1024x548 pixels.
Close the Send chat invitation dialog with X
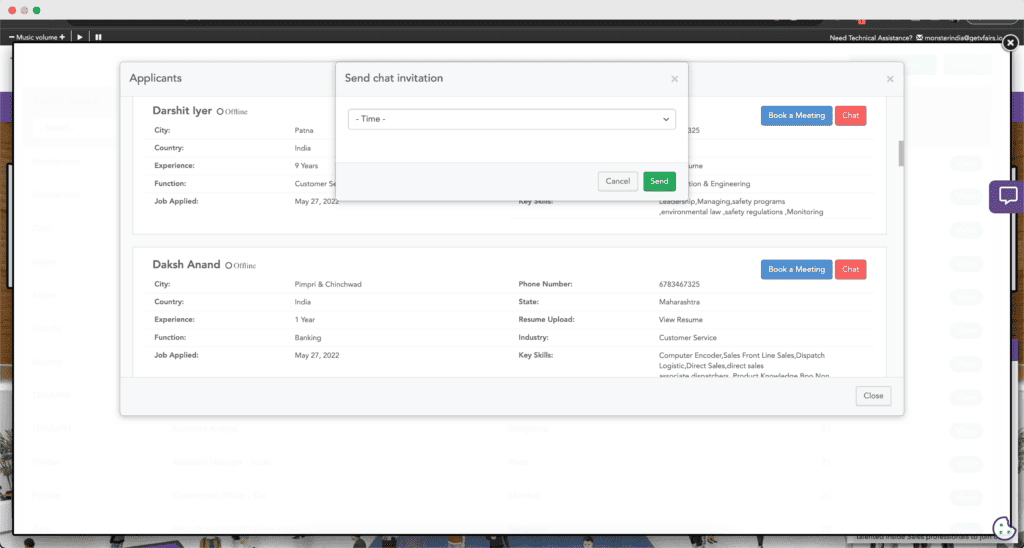(674, 78)
